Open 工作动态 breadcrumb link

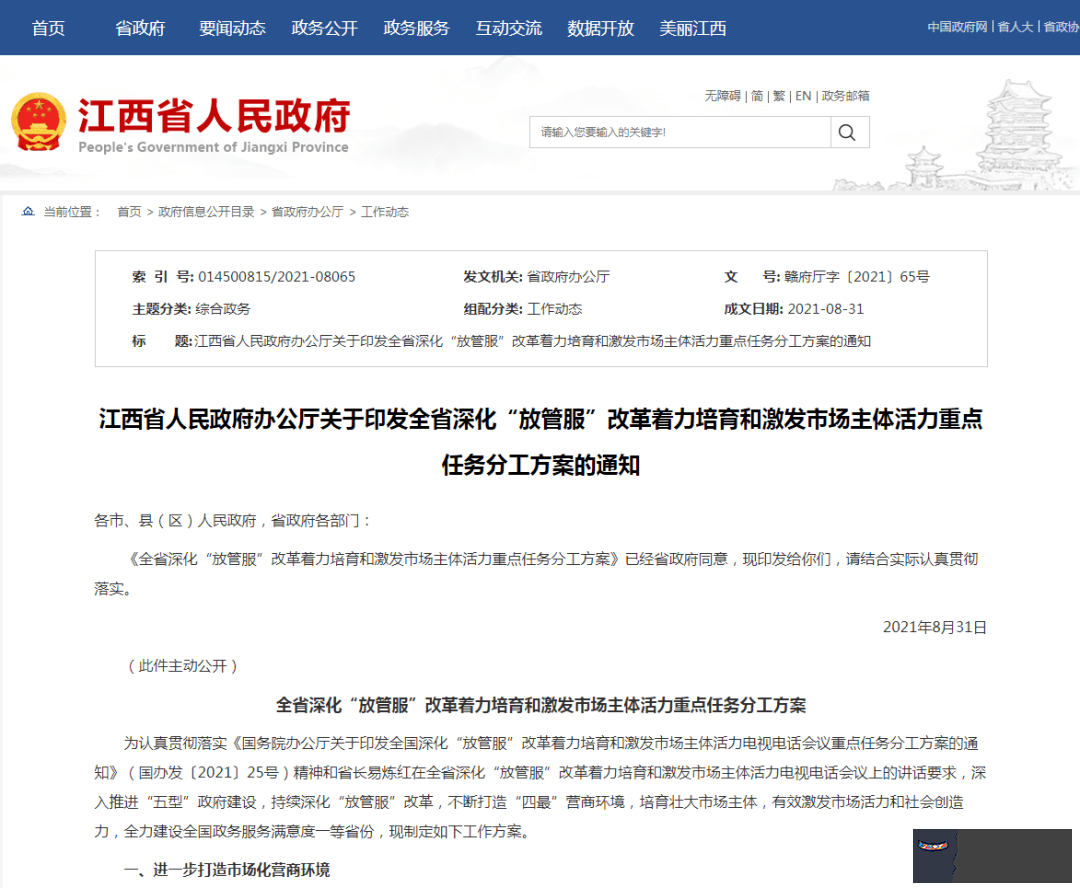click(x=384, y=211)
